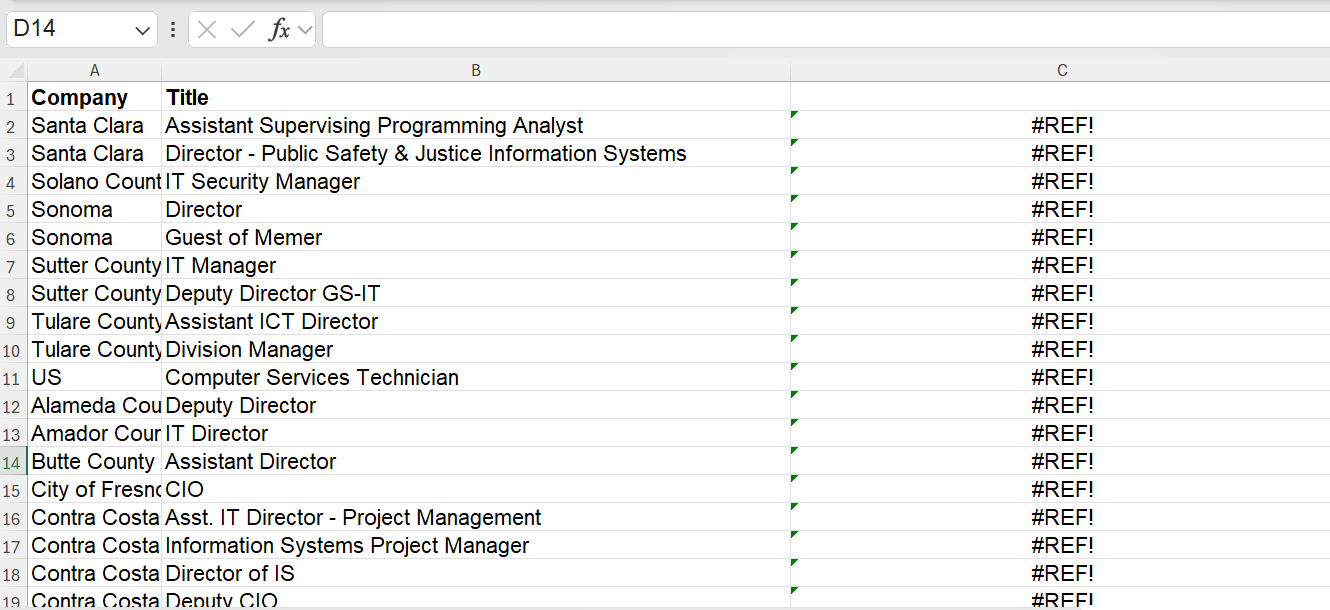Select row 1 header
Viewport: 1330px width, 610px height.
coord(13,98)
